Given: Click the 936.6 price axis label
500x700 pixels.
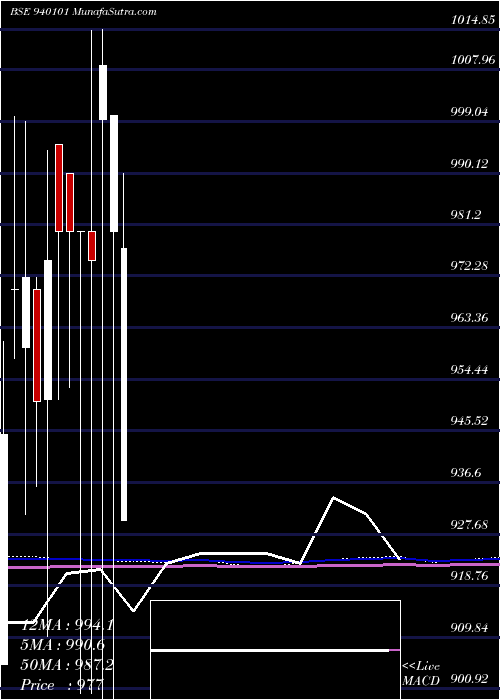Looking at the screenshot, I should pos(466,473).
